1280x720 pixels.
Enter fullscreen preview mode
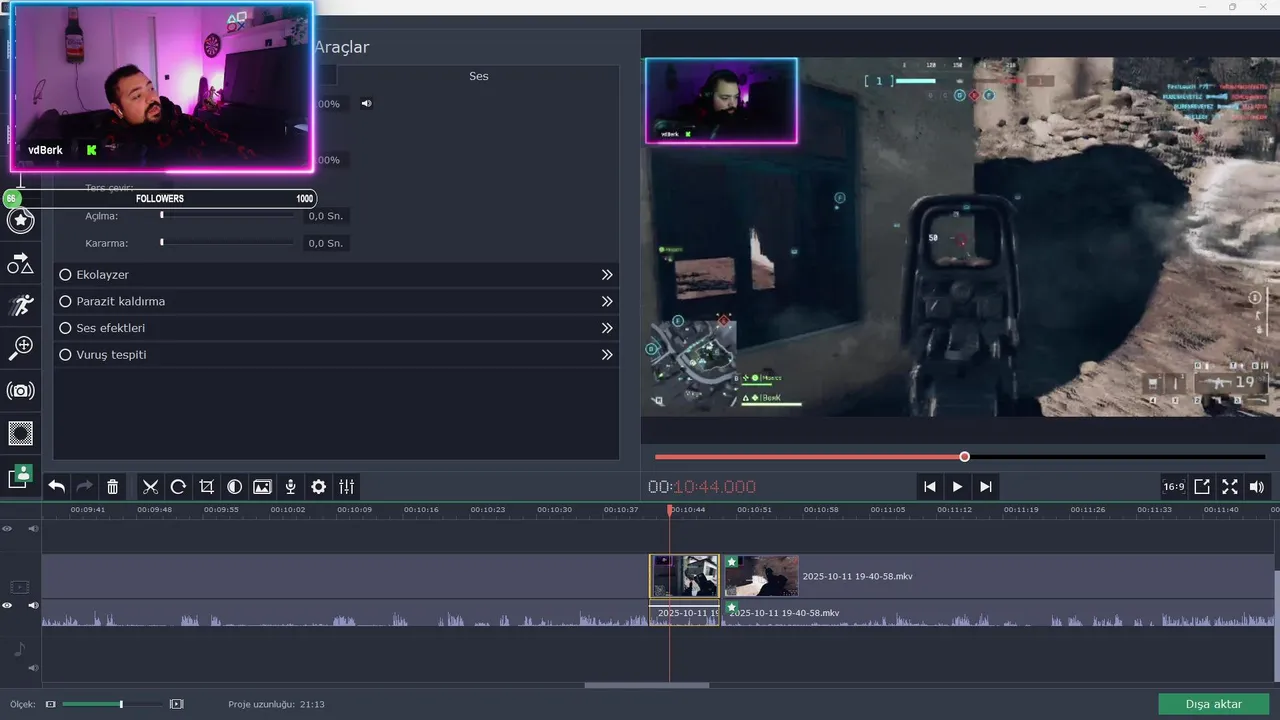click(x=1230, y=487)
